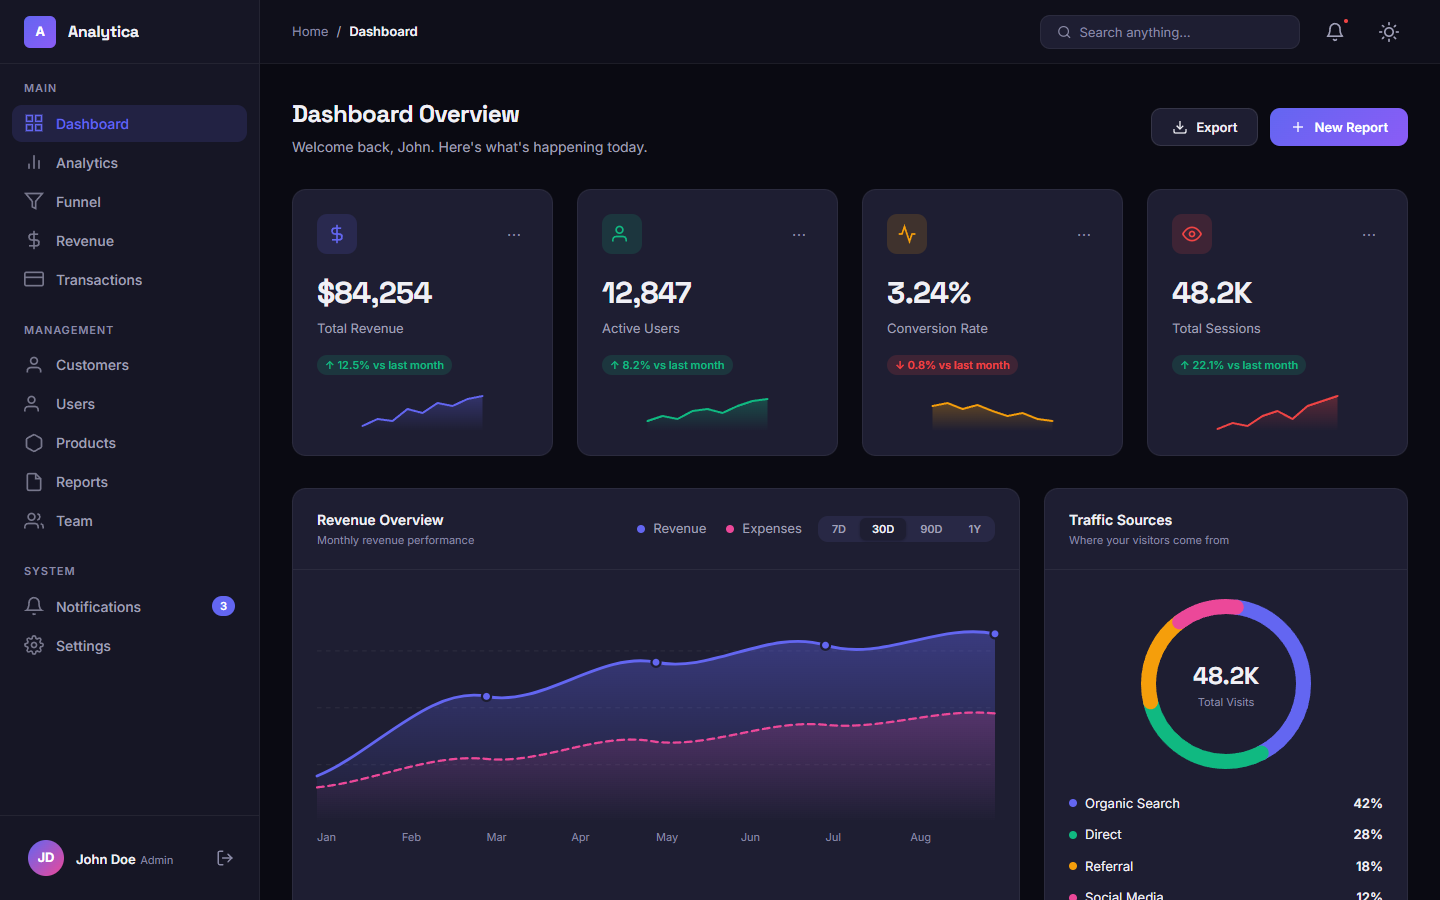
Task: Open Reports from the sidebar
Action: 130,482
